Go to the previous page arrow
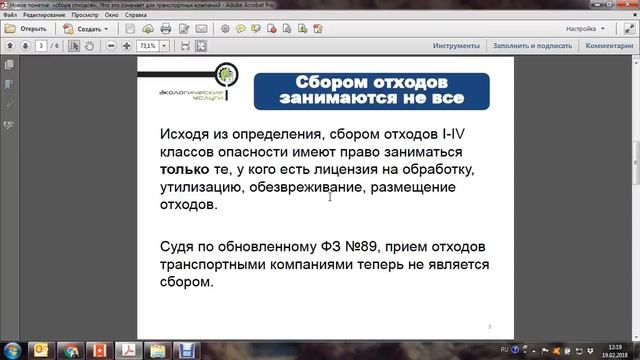Screen dimensions: 640x360 tap(10, 46)
